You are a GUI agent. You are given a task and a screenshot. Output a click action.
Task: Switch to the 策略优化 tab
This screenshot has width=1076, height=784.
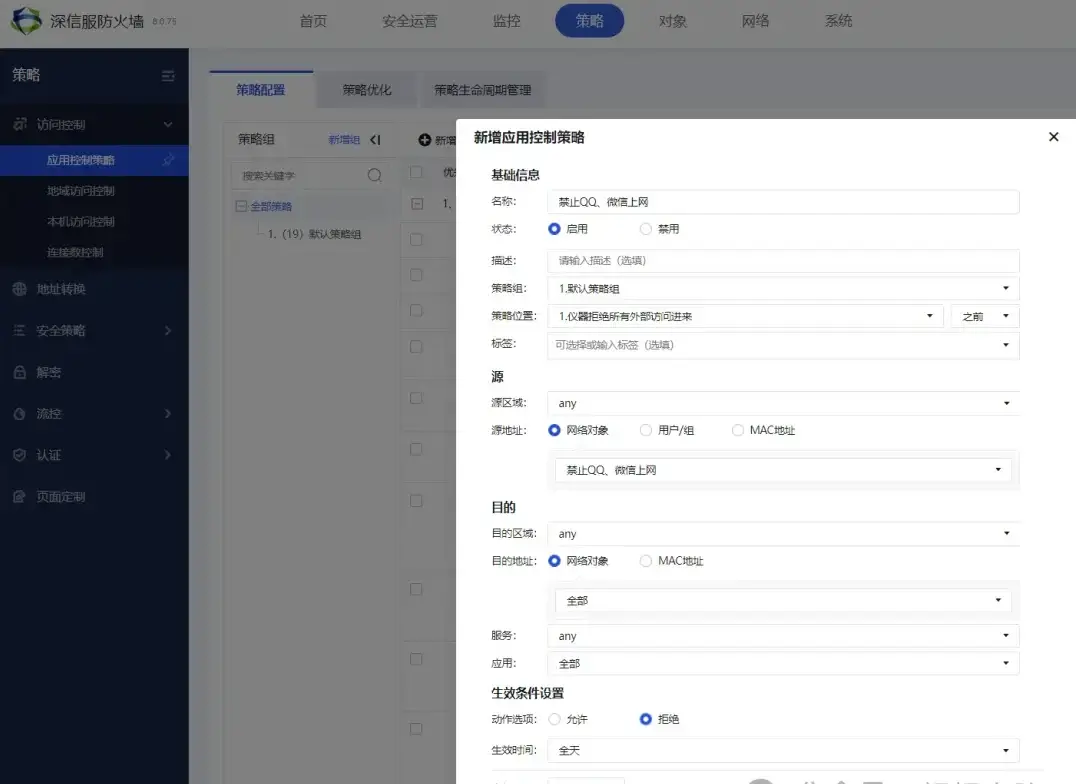click(x=366, y=90)
